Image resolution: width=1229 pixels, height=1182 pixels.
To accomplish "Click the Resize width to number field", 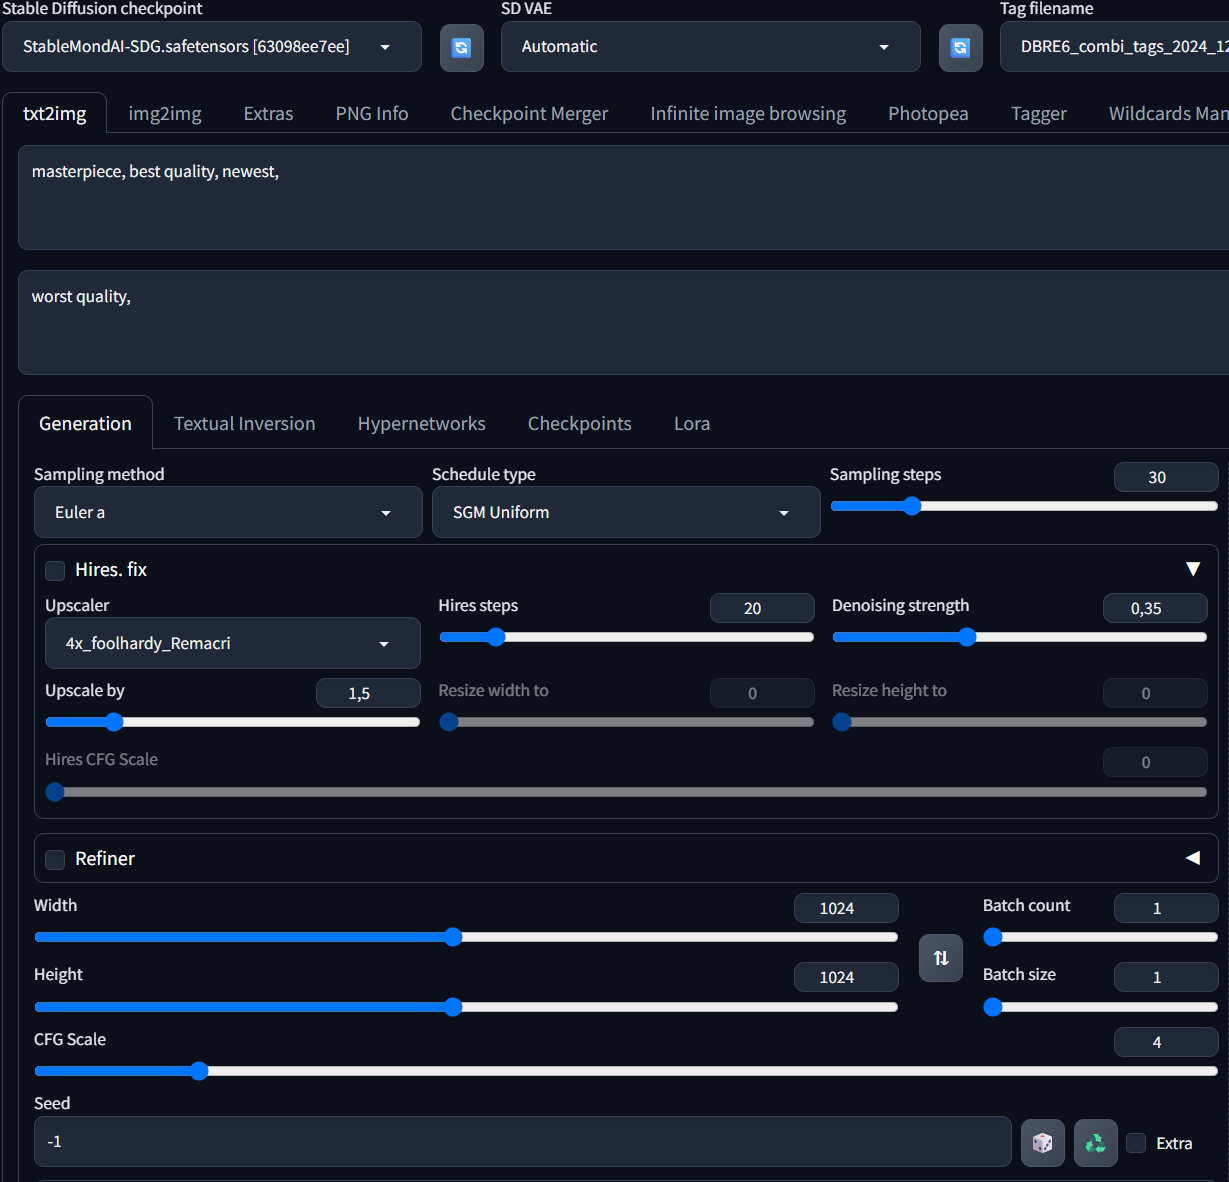I will (x=762, y=693).
